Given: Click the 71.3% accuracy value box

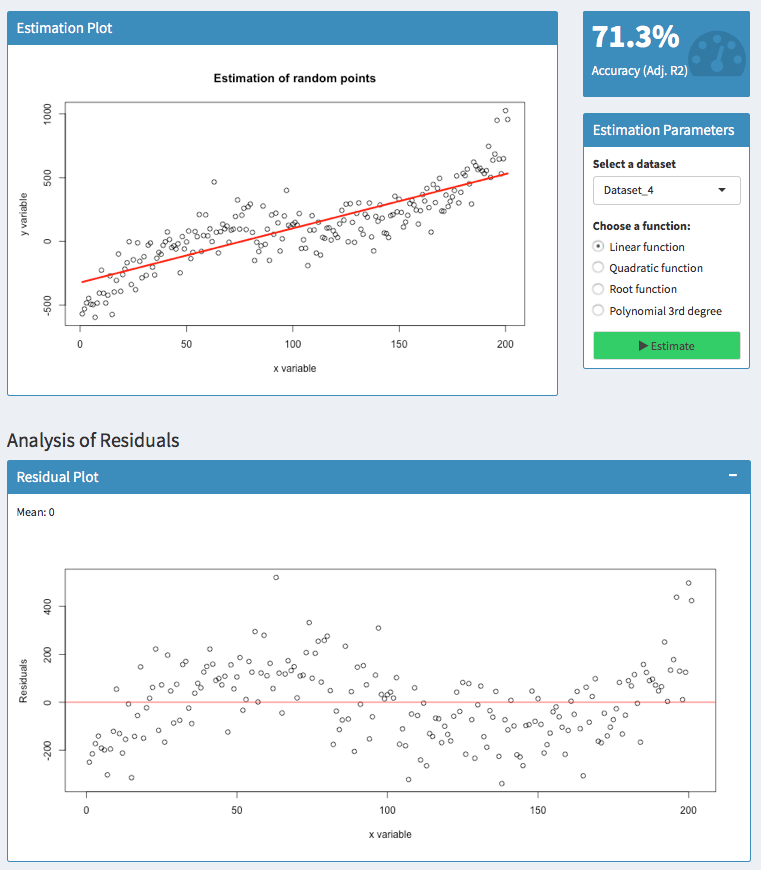Looking at the screenshot, I should point(666,54).
